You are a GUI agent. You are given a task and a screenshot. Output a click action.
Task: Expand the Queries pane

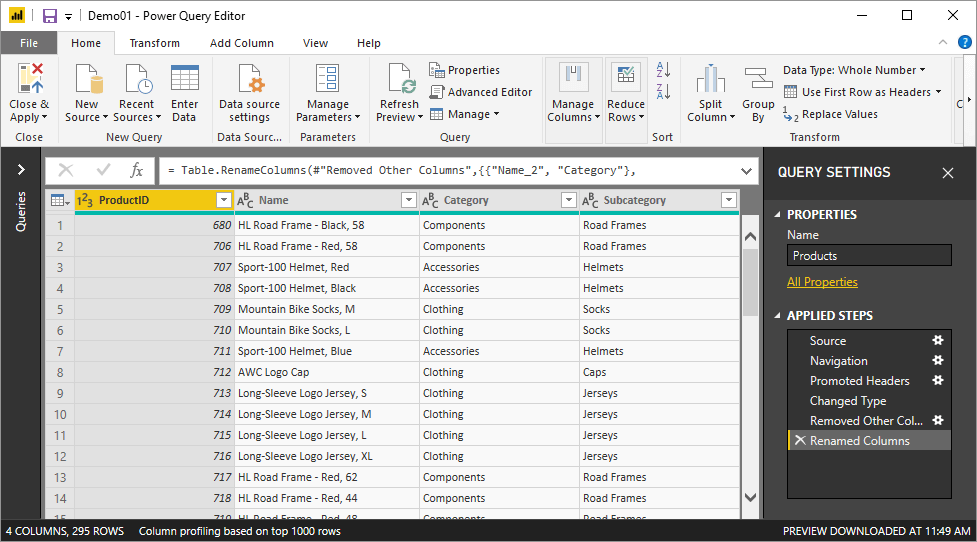click(21, 169)
